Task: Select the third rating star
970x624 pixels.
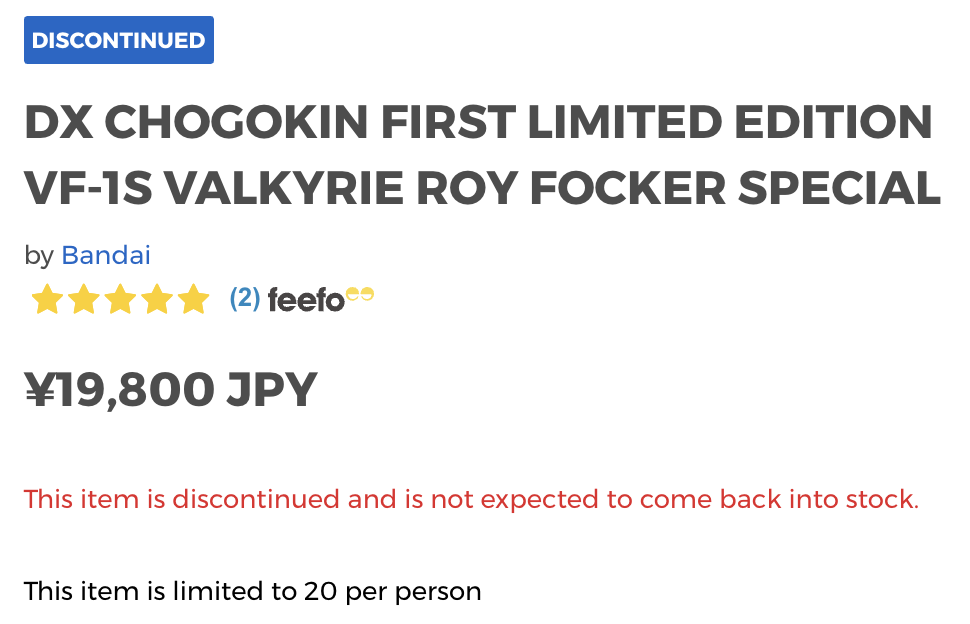Action: click(121, 299)
